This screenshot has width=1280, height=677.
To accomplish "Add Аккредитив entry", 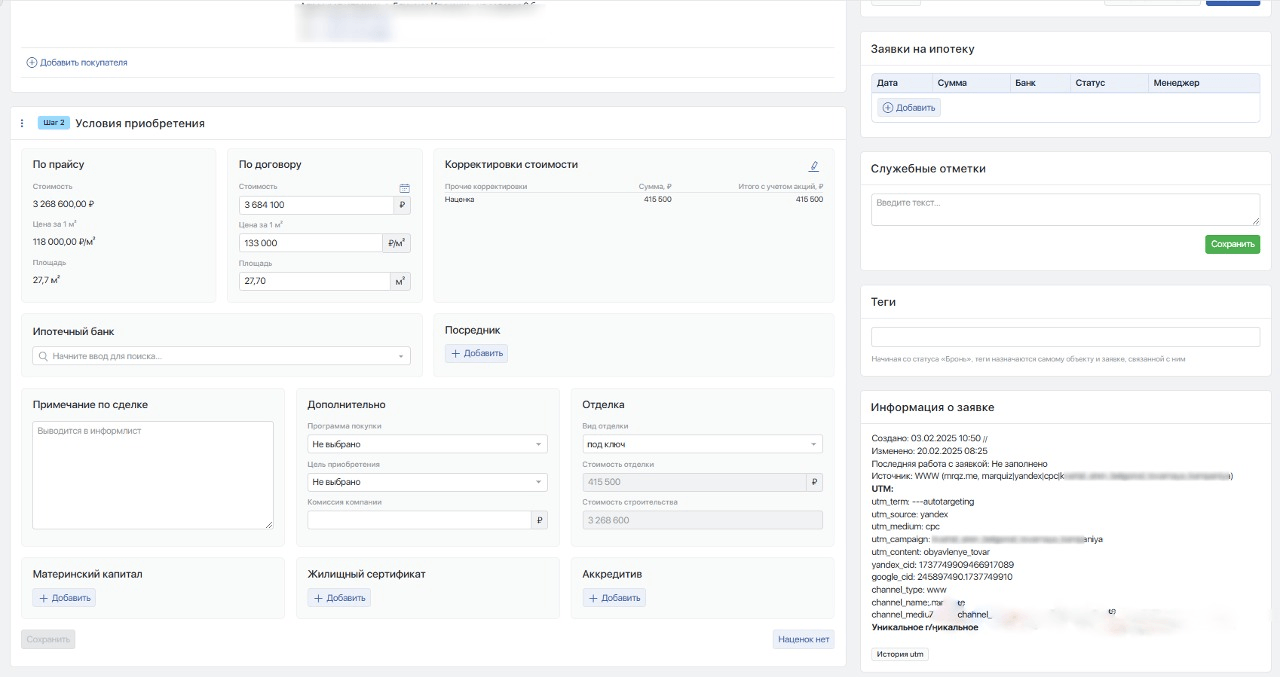I will pyautogui.click(x=614, y=598).
